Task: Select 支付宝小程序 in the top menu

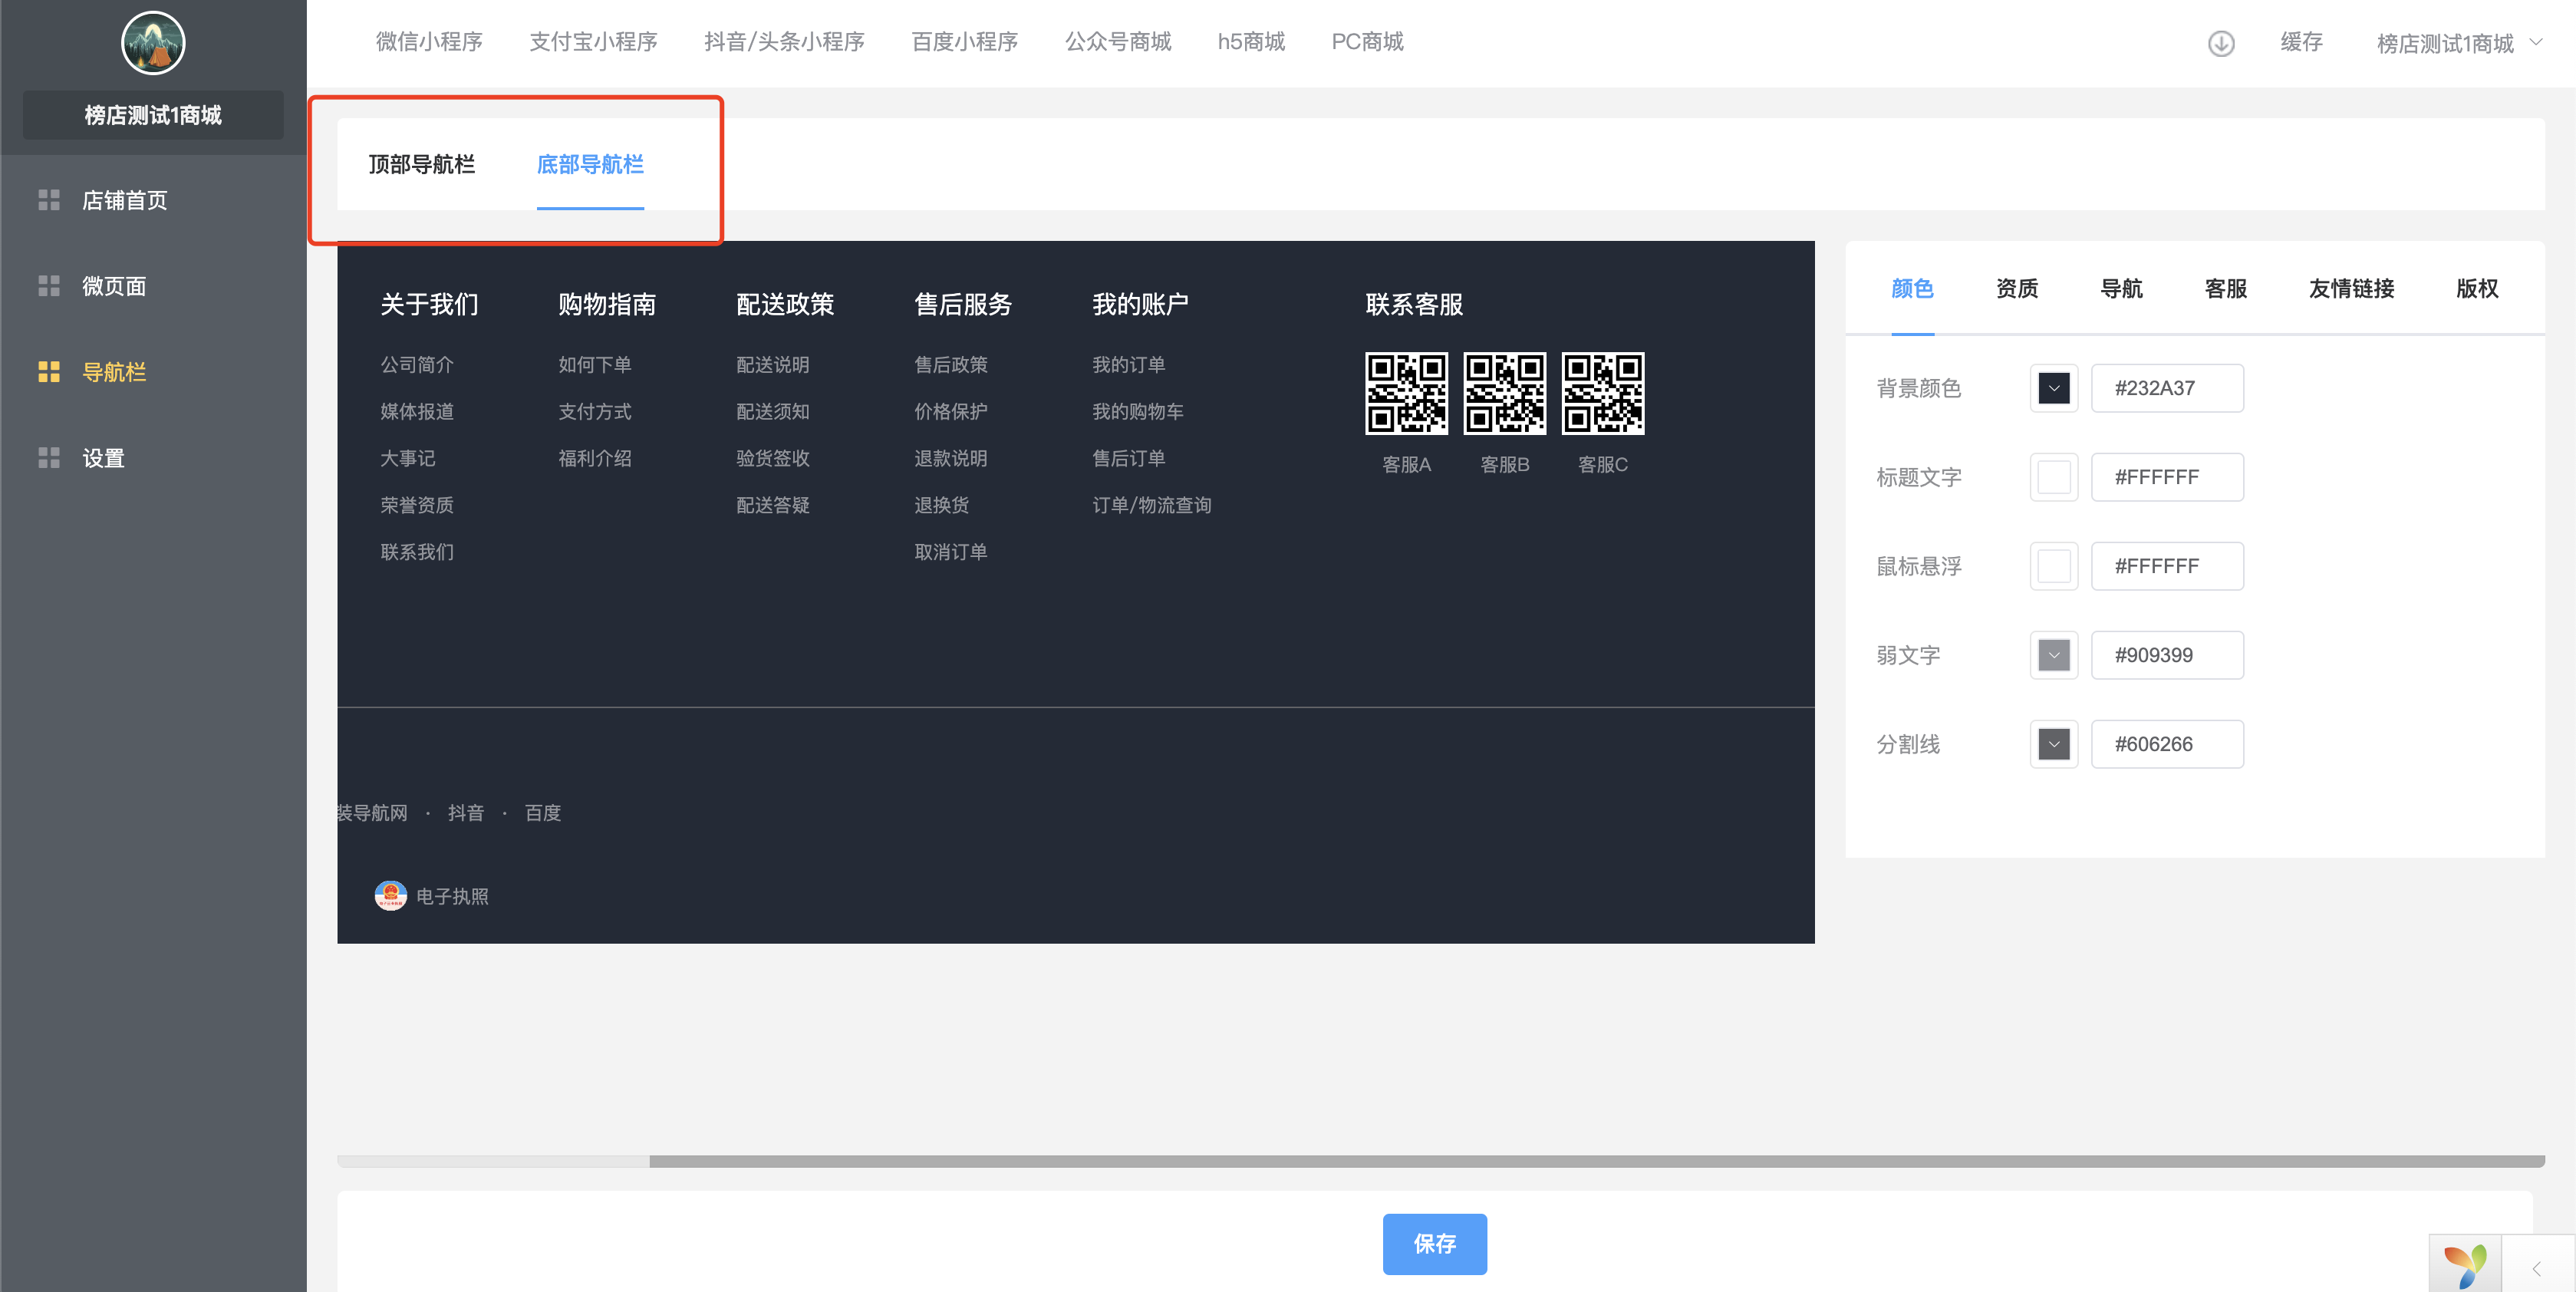Action: pyautogui.click(x=593, y=42)
